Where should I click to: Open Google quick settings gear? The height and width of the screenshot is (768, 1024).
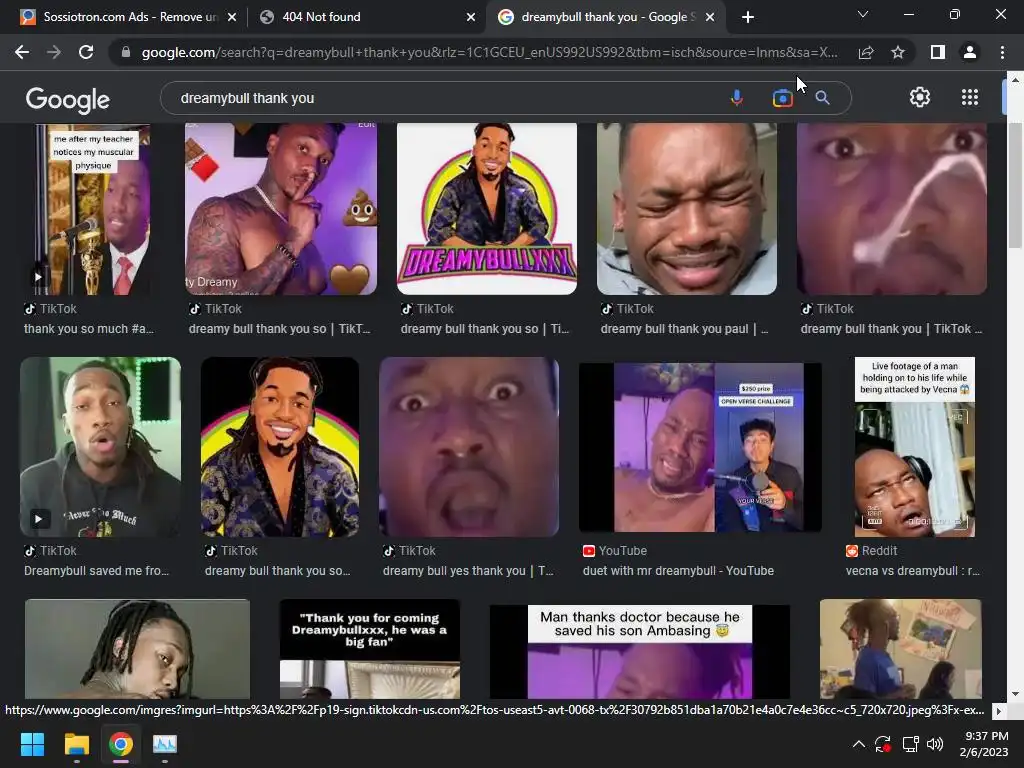(920, 97)
